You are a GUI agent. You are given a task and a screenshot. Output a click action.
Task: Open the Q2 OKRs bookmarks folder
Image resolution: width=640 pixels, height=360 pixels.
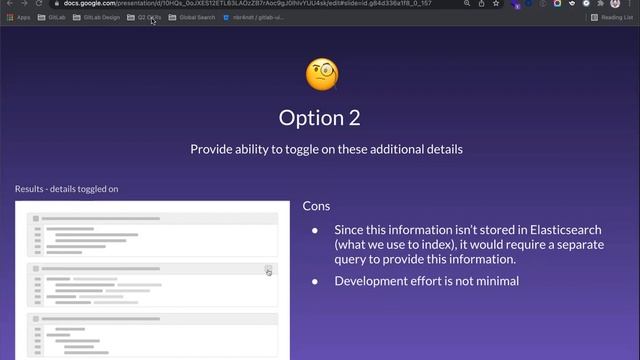tap(144, 18)
